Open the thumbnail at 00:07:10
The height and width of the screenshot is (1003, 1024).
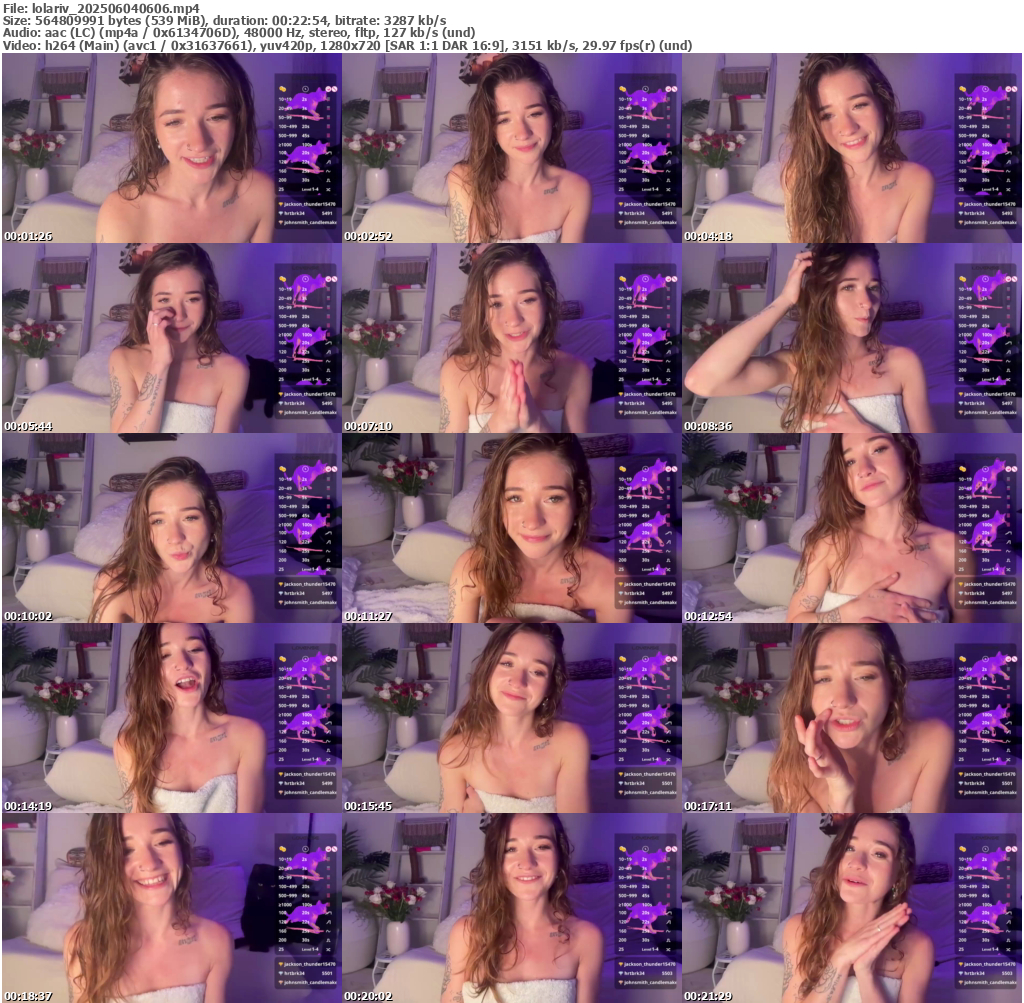tap(512, 338)
